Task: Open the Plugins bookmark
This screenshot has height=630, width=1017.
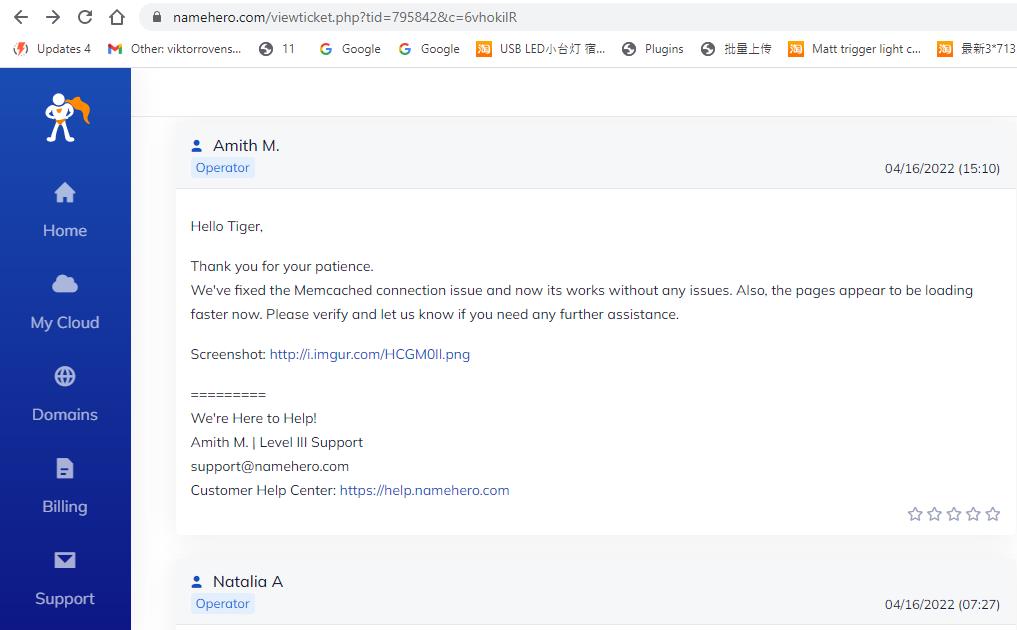Action: (x=652, y=48)
